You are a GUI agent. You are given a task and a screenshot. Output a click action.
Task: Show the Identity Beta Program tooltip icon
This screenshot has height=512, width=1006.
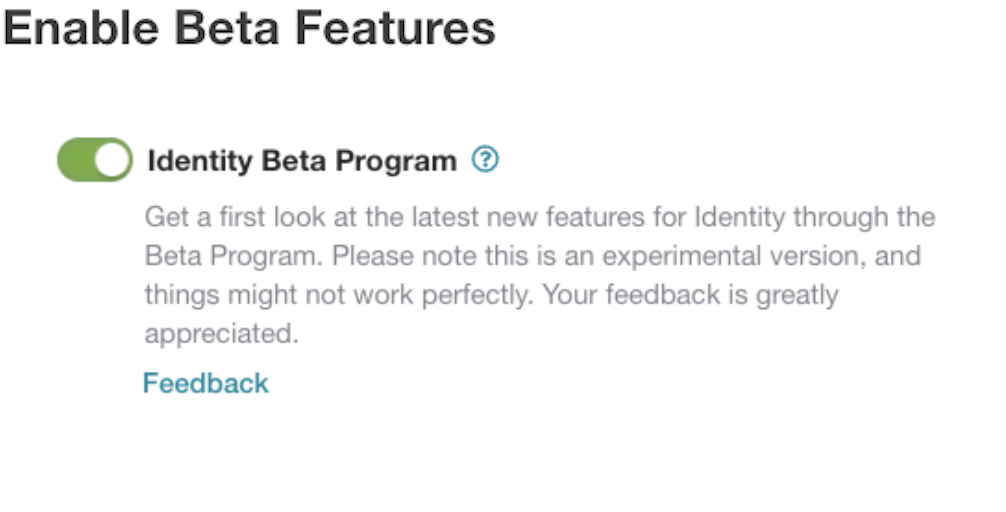[485, 158]
